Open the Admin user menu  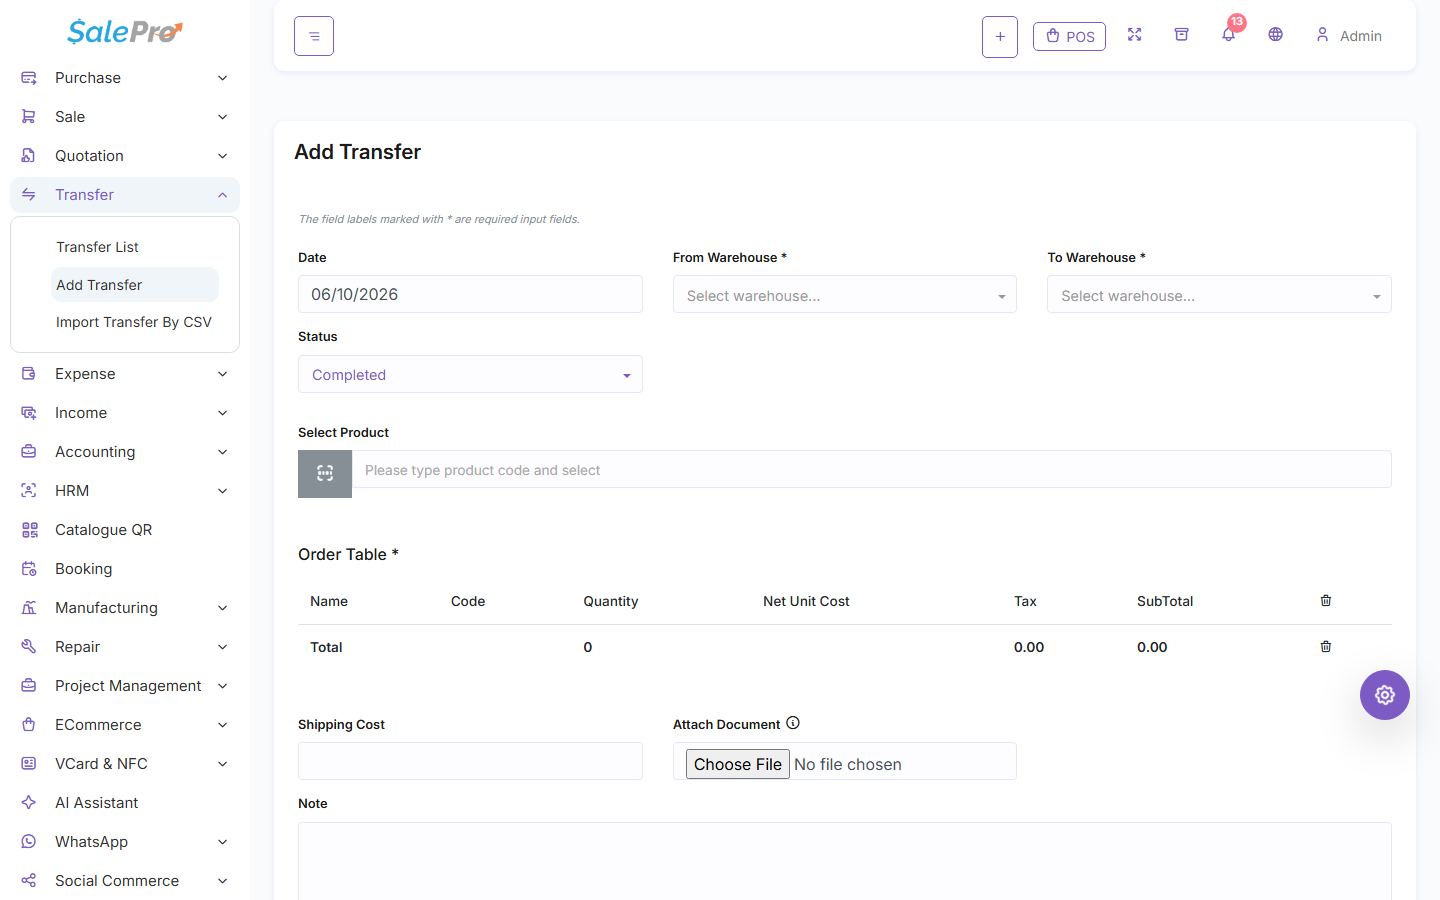tap(1348, 36)
